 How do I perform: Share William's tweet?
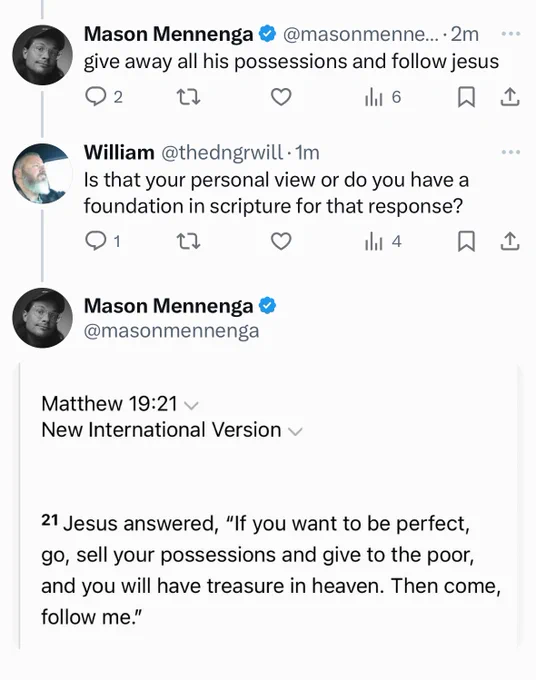[x=510, y=241]
